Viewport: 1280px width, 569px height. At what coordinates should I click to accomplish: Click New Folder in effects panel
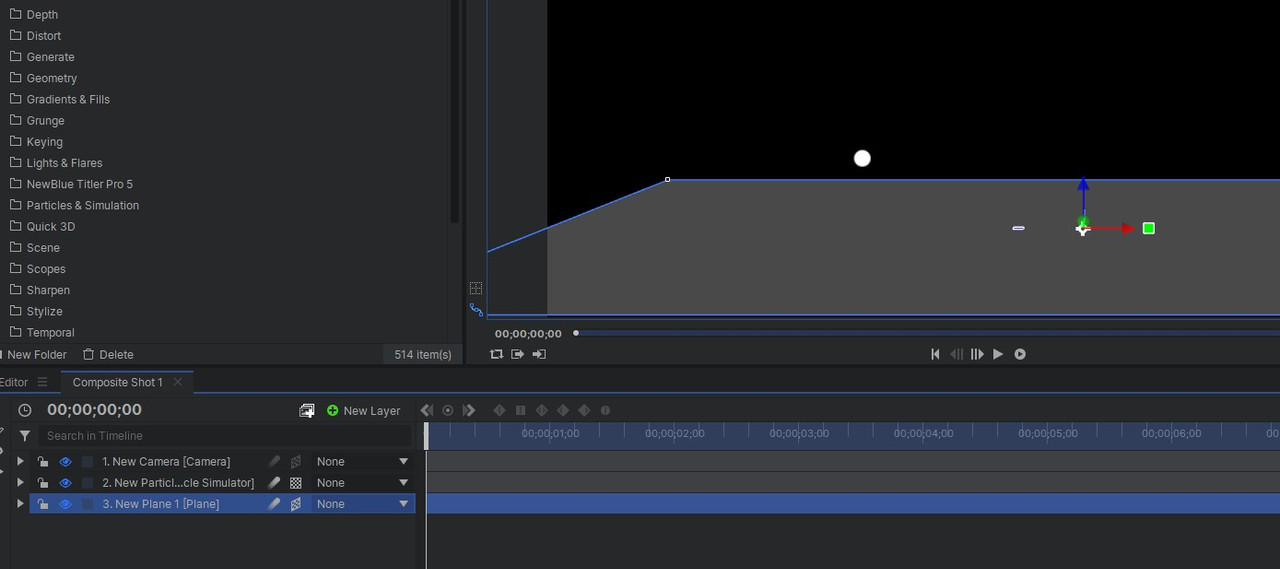[35, 354]
